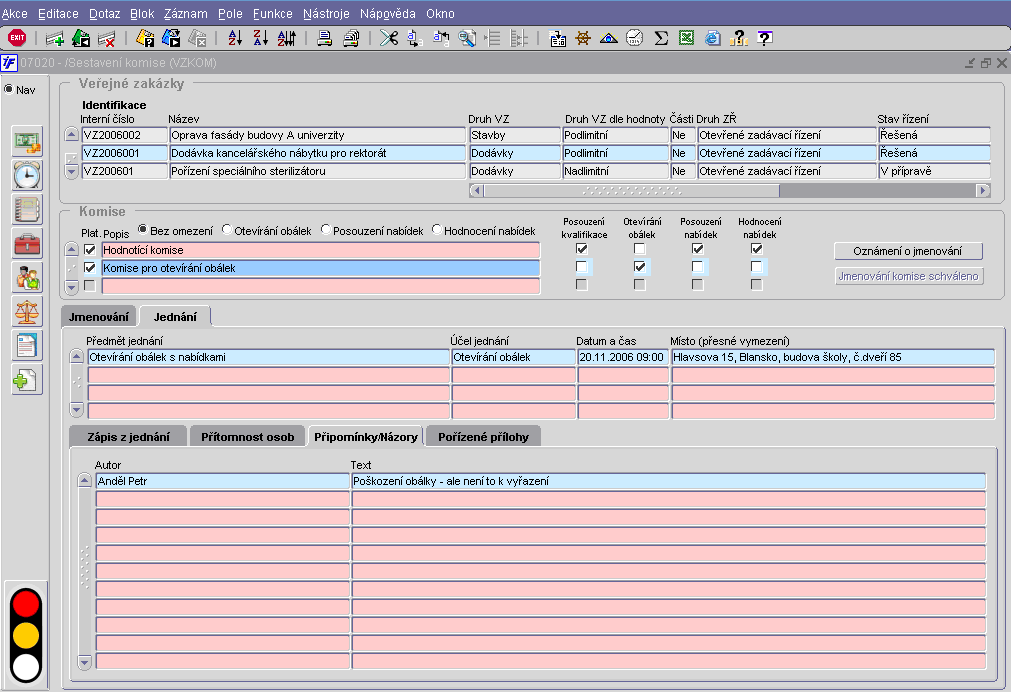Open the red toolbox sidebar icon
This screenshot has height=692, width=1011.
click(27, 243)
